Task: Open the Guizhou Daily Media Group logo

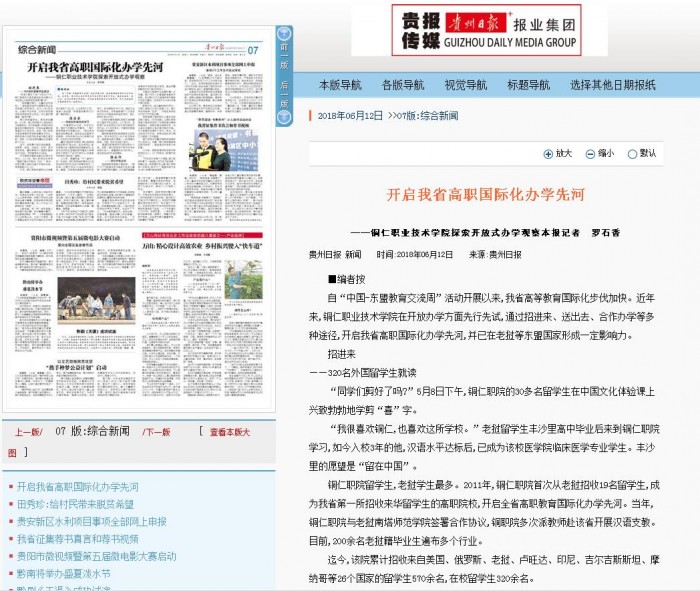Action: [x=486, y=30]
